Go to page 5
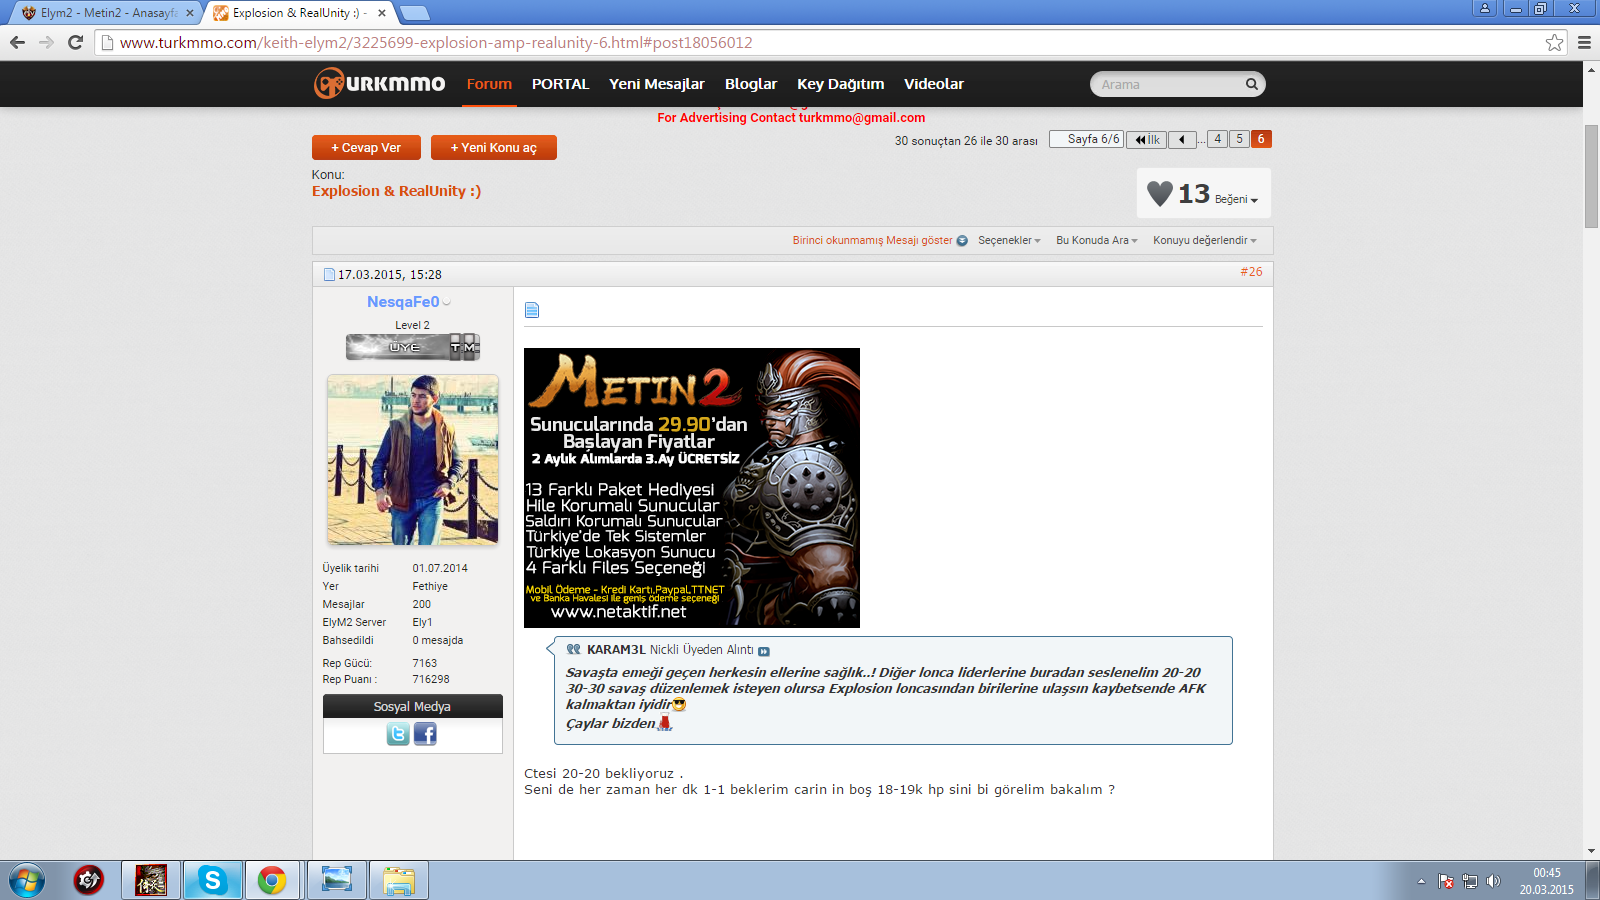 coord(1239,139)
